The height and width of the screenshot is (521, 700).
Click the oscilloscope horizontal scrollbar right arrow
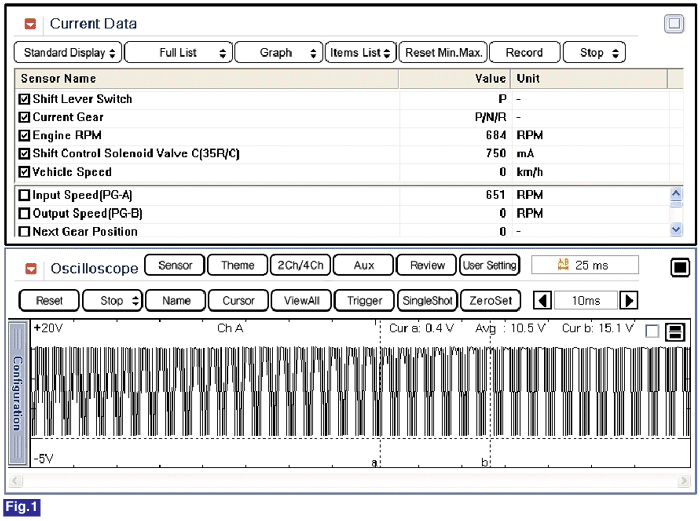683,481
